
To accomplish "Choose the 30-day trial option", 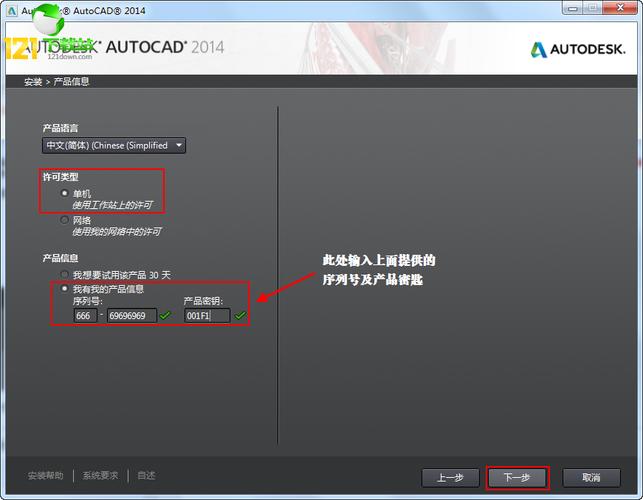I will click(x=64, y=274).
